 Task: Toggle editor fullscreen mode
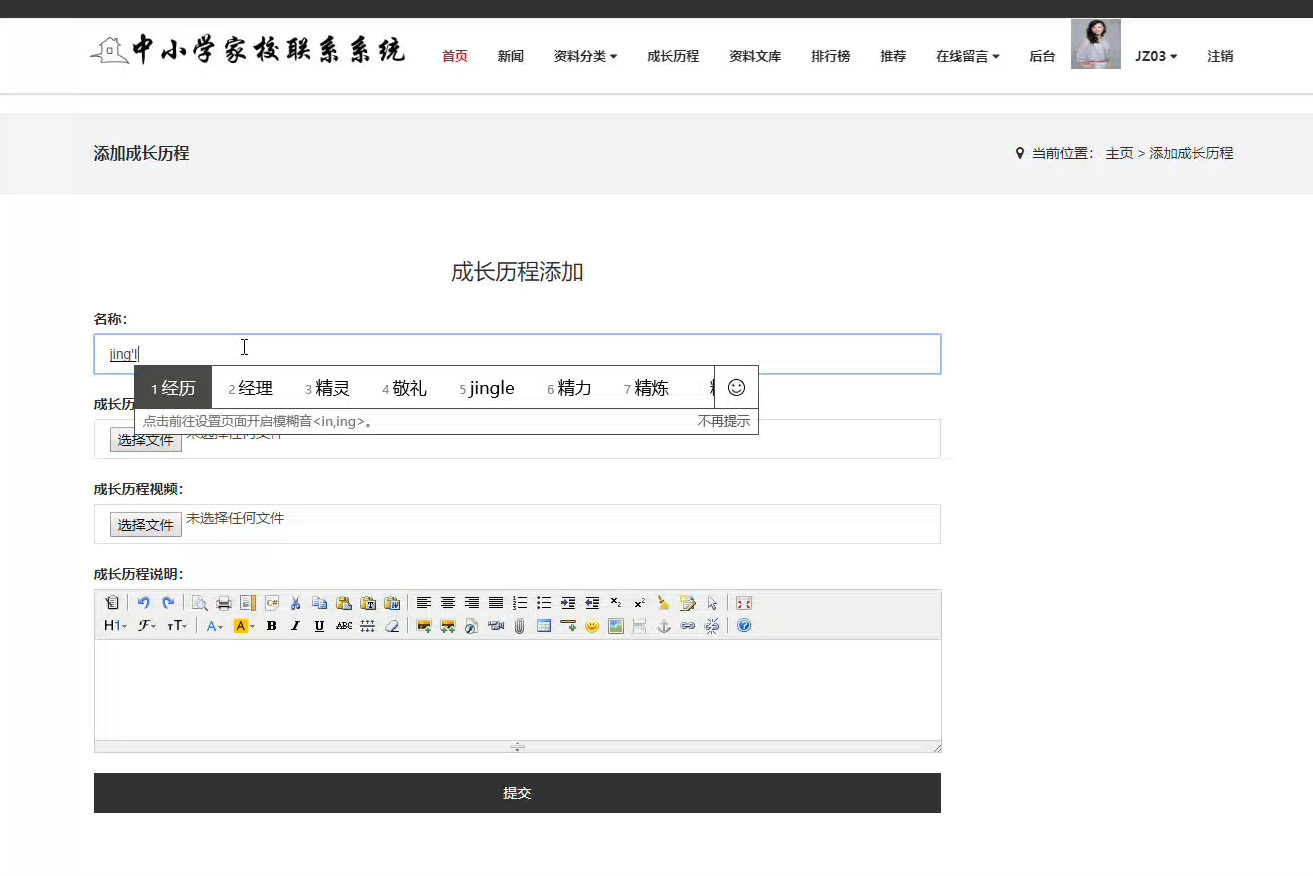pyautogui.click(x=743, y=603)
